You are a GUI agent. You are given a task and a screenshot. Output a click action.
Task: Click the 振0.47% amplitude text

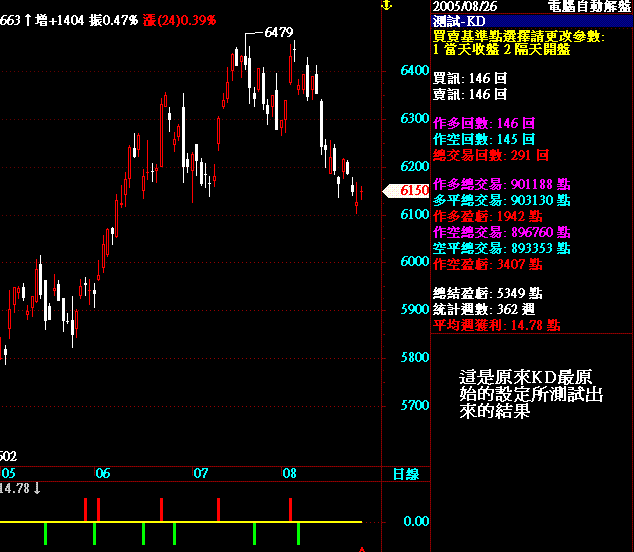point(114,20)
